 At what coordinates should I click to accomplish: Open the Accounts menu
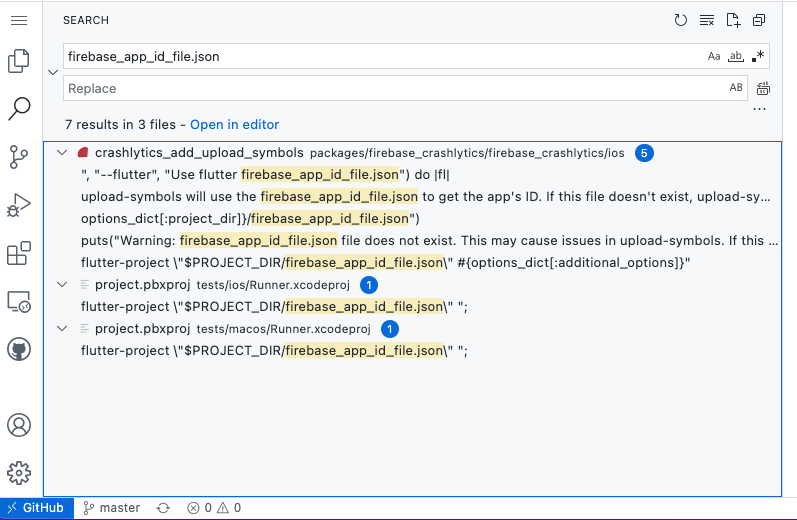pos(19,425)
